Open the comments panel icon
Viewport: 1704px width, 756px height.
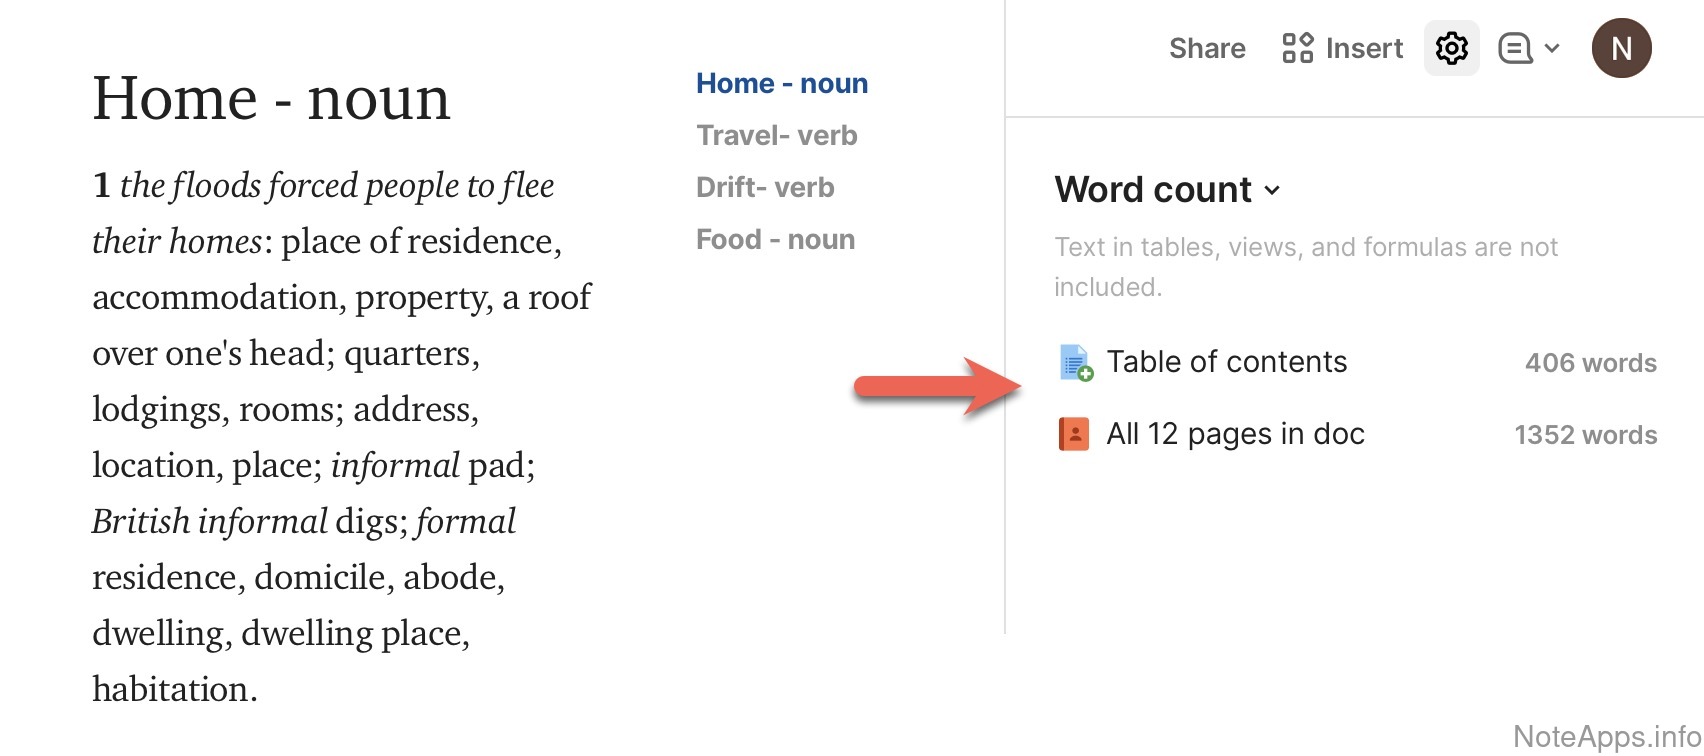click(1514, 48)
